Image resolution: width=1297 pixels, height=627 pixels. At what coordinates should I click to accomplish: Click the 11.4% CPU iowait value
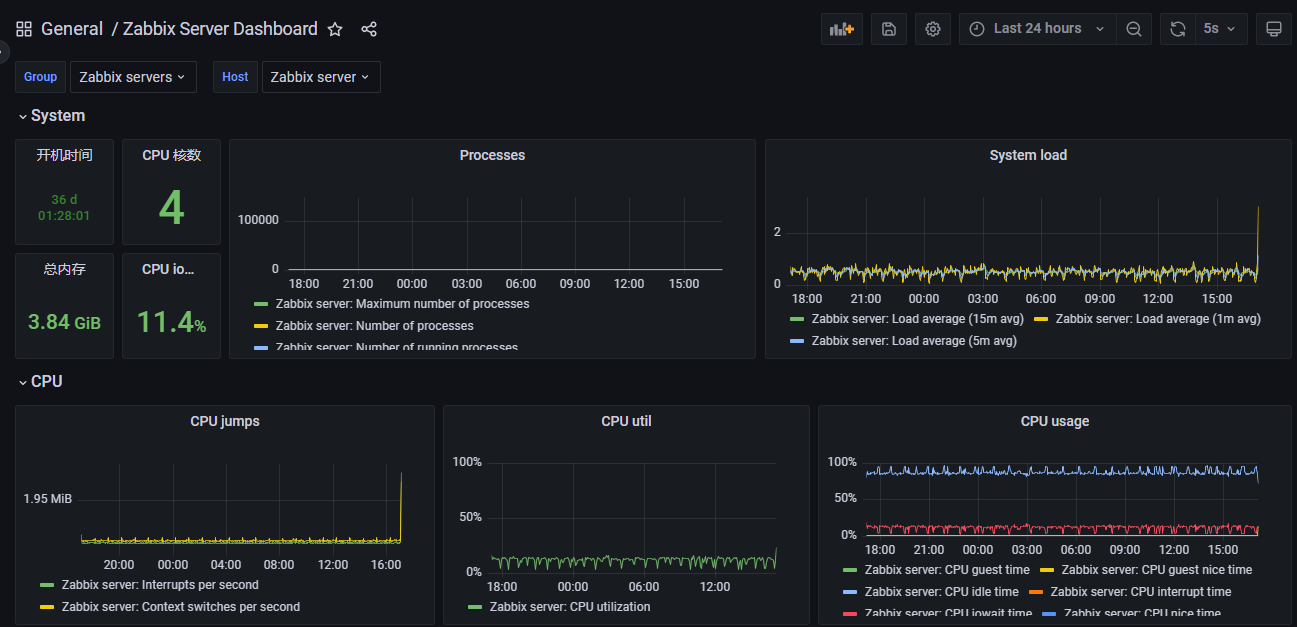(x=171, y=322)
